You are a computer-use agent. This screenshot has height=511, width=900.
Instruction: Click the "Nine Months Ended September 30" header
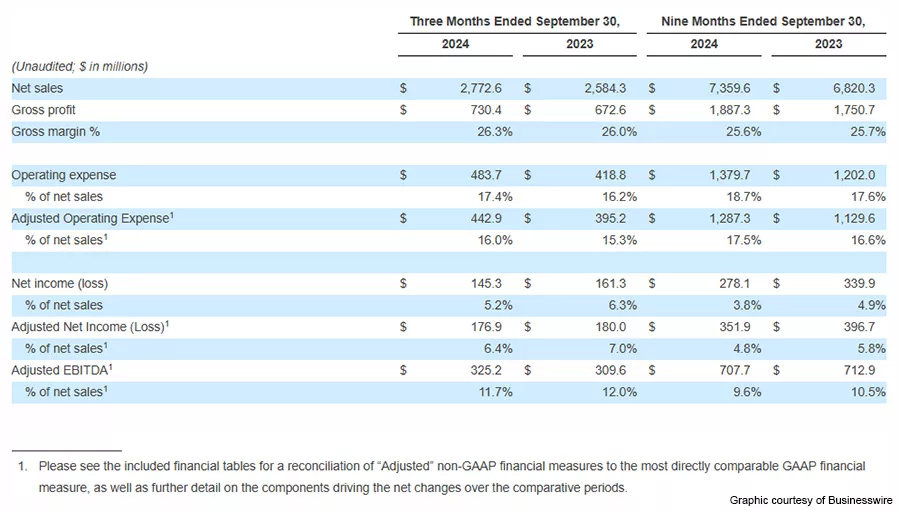tap(763, 21)
